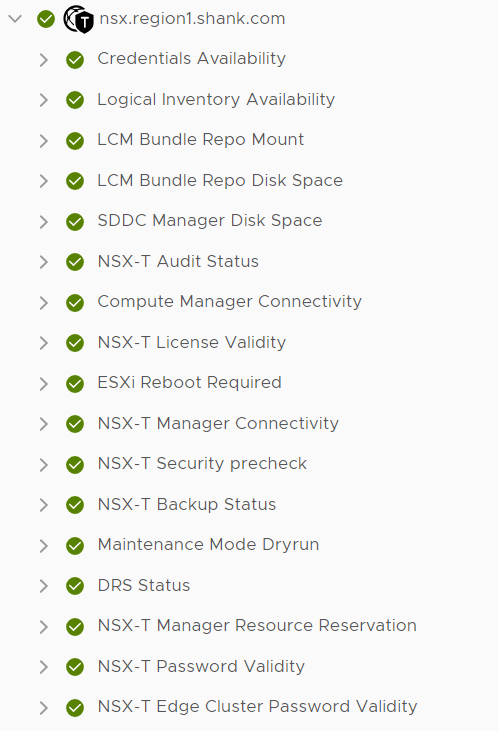Click green check icon for Credentials Availability
Viewport: 498px width, 731px height.
[x=75, y=60]
